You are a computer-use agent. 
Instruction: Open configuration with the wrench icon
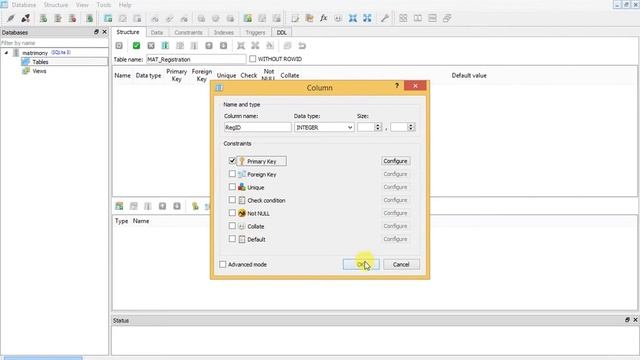click(x=384, y=18)
